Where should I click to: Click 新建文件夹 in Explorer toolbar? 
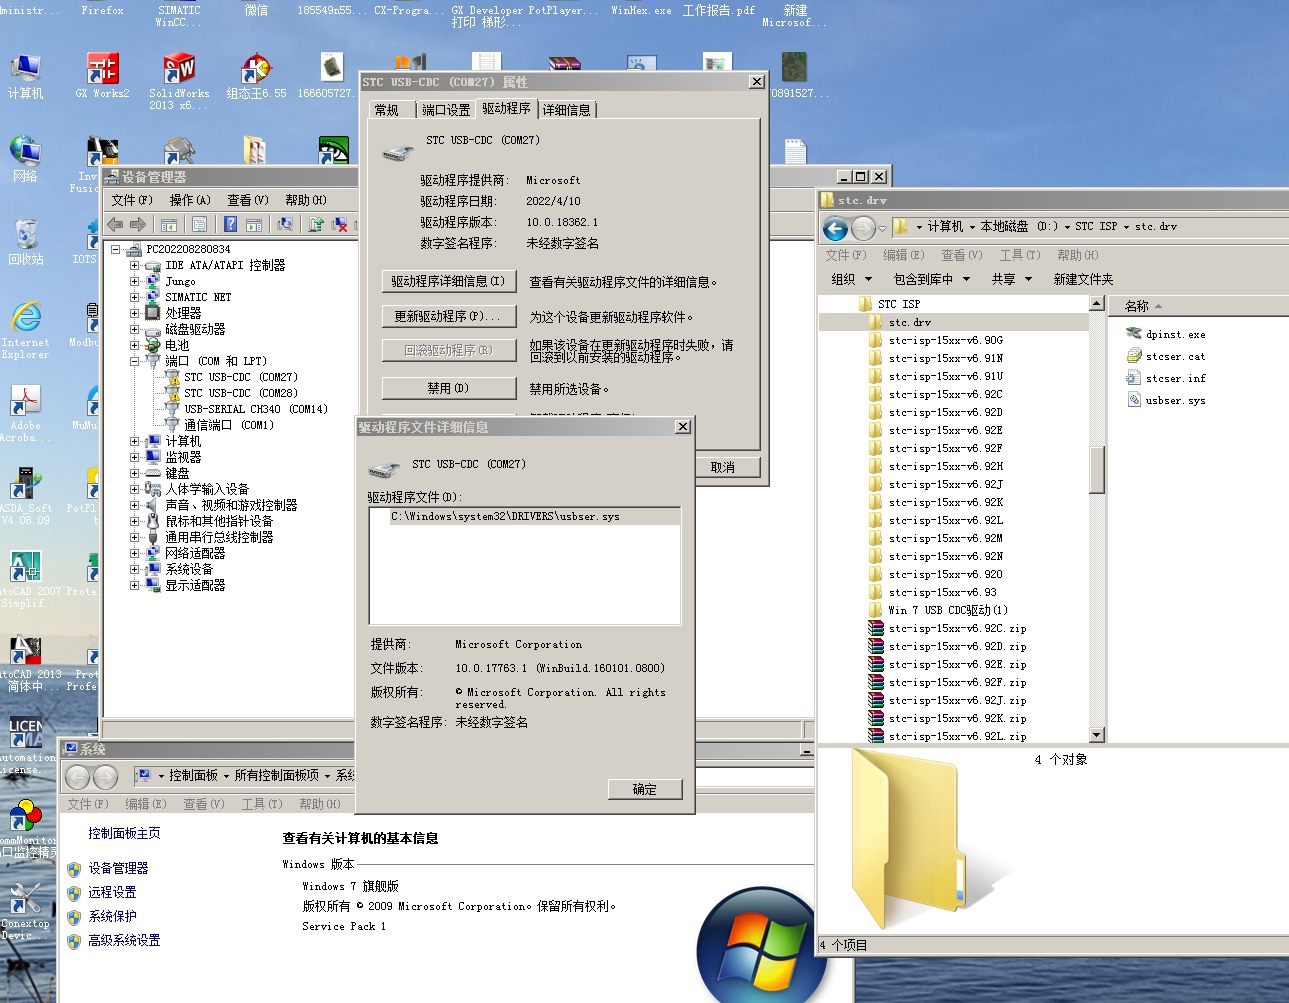pyautogui.click(x=1083, y=279)
